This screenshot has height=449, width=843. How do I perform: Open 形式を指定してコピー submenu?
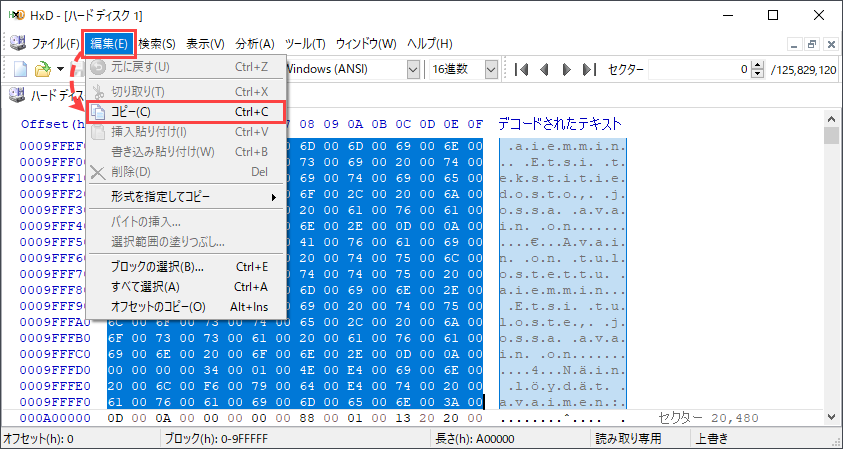(185, 197)
